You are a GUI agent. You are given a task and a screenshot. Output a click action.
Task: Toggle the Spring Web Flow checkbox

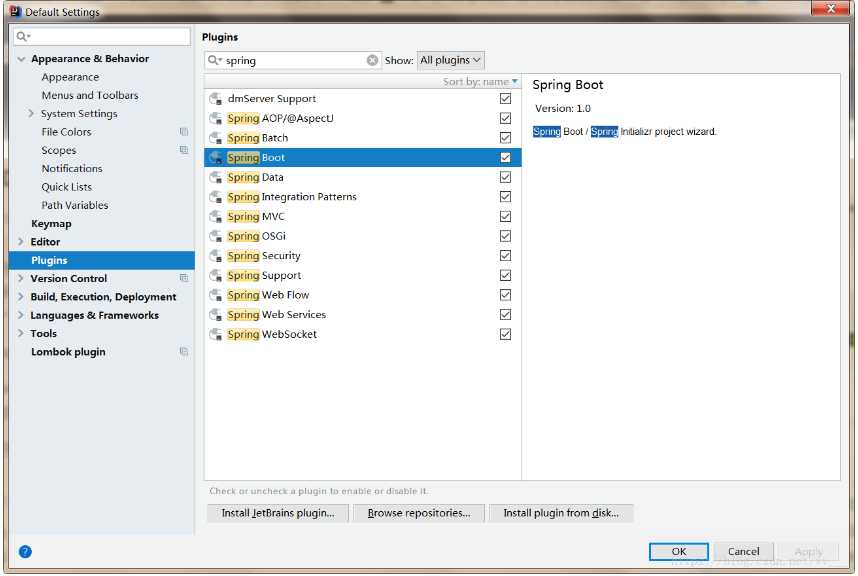tap(506, 295)
